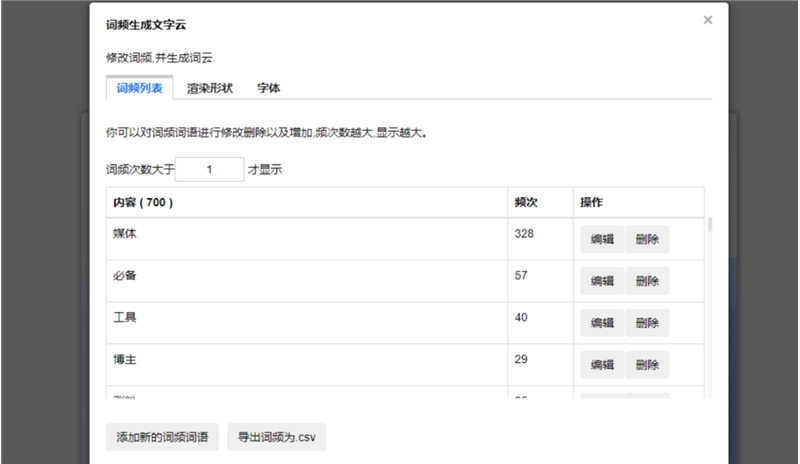The image size is (800, 464).
Task: Close the 词频生成文字云 dialog
Action: coord(708,19)
